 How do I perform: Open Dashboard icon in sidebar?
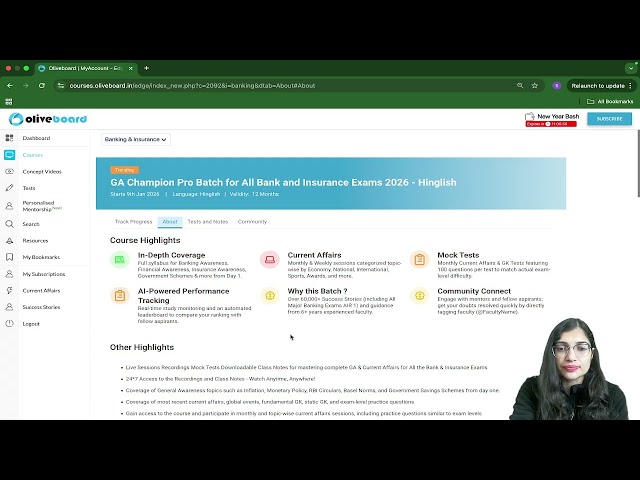[x=10, y=138]
